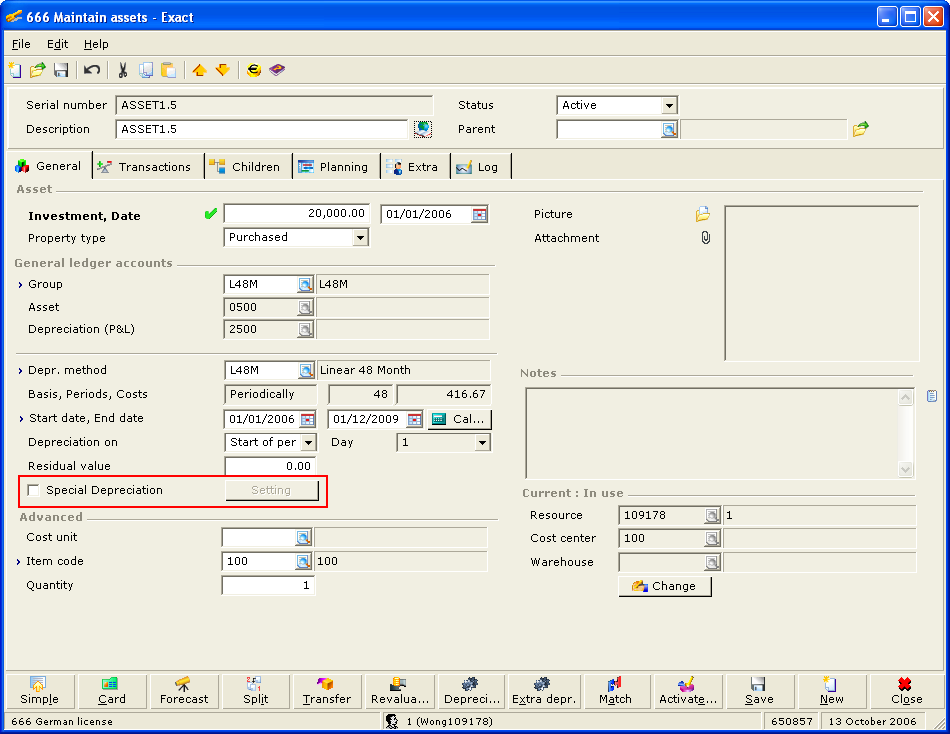Click the Forecast button
Image resolution: width=950 pixels, height=734 pixels.
(184, 691)
